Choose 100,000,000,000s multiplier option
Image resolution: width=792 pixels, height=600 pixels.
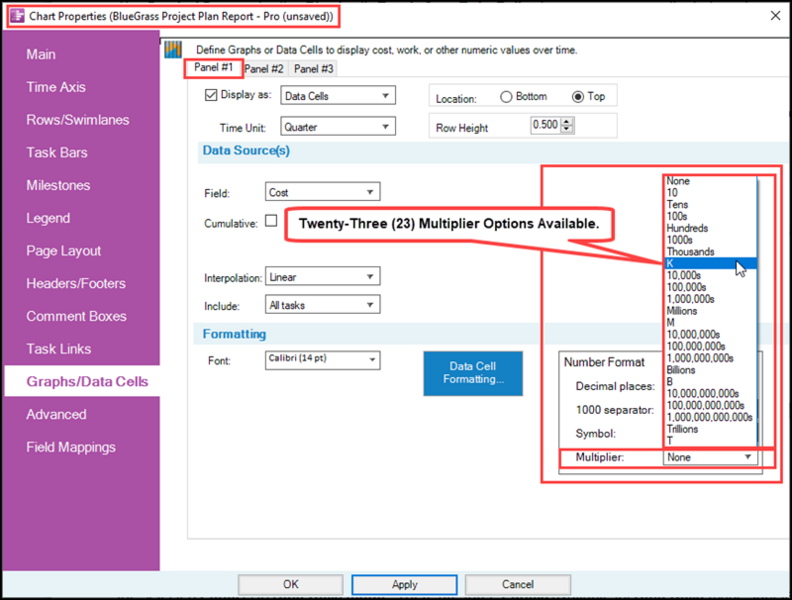tap(710, 405)
